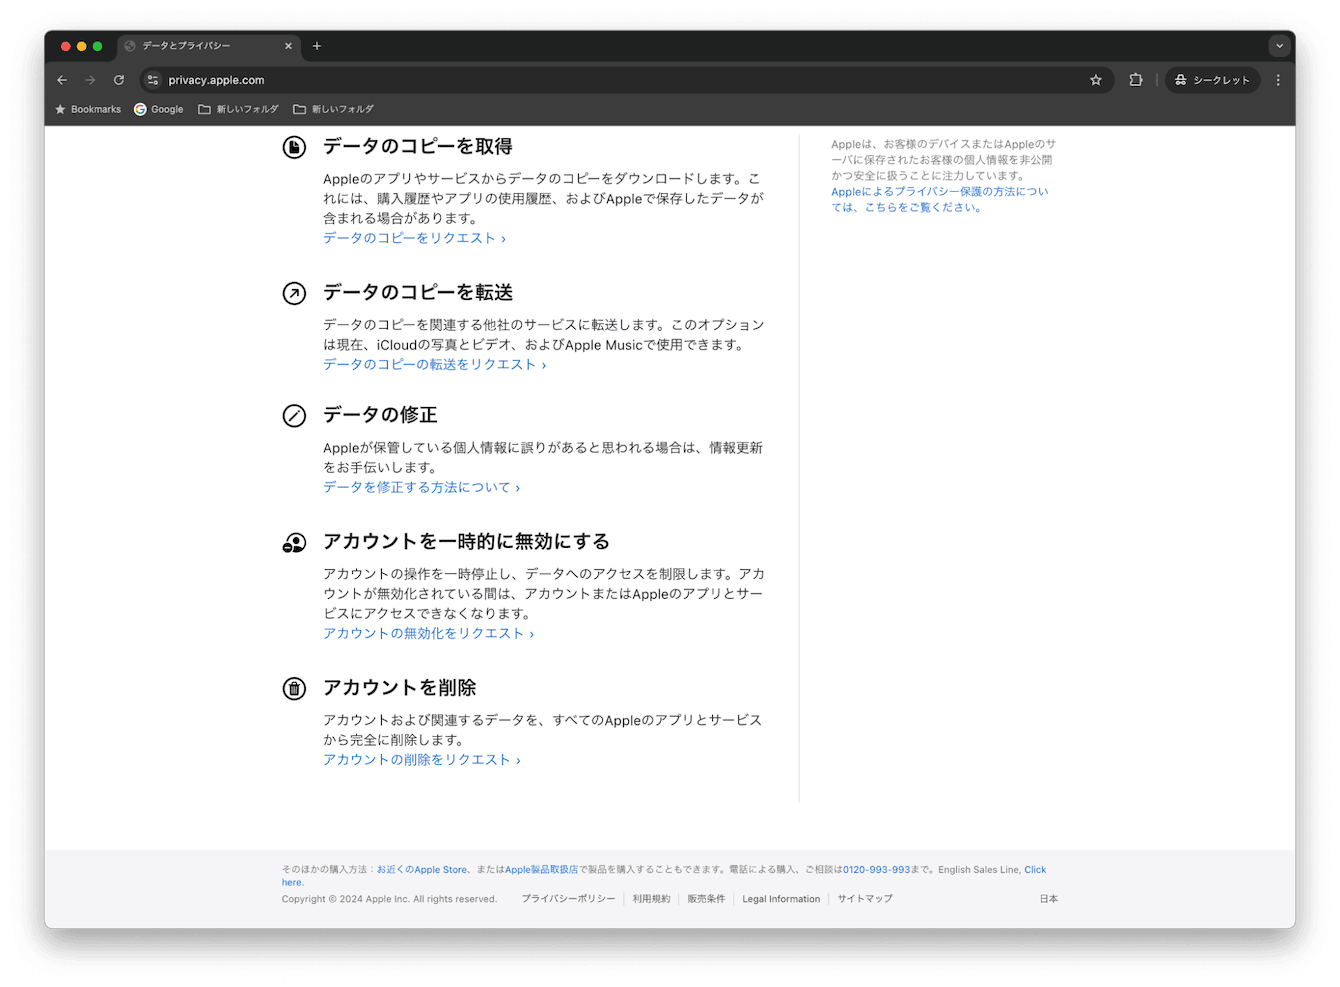Go back using browser back arrow

click(62, 80)
